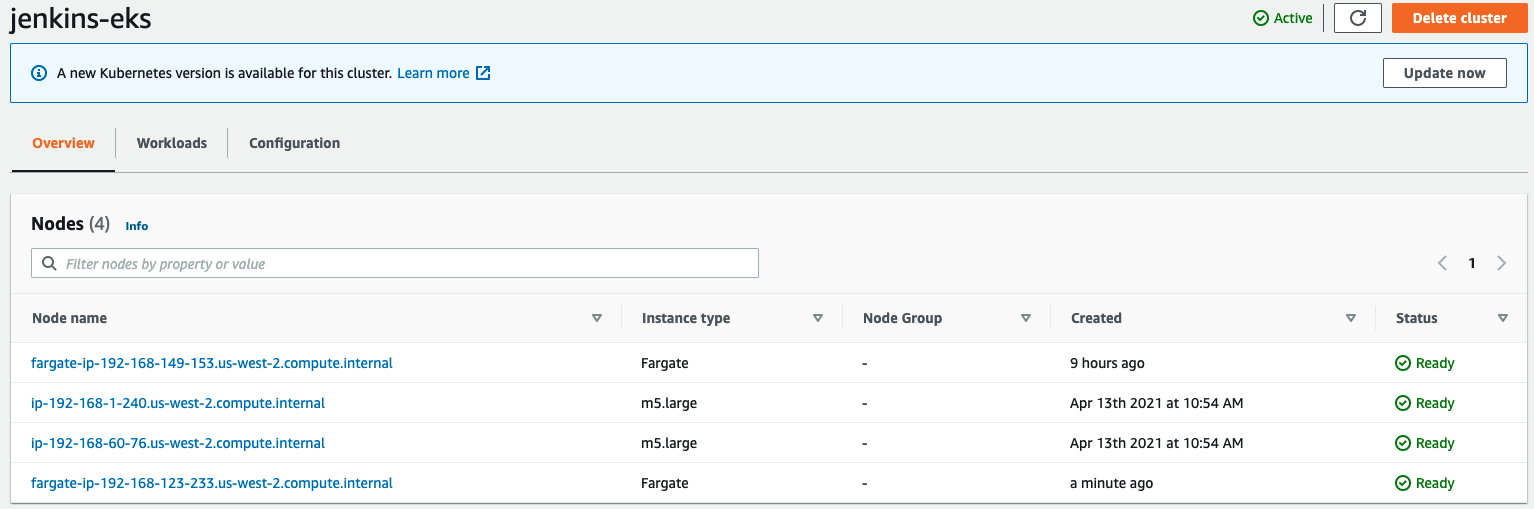The height and width of the screenshot is (509, 1534).
Task: Click the search magnifier icon in filter box
Action: 49,264
